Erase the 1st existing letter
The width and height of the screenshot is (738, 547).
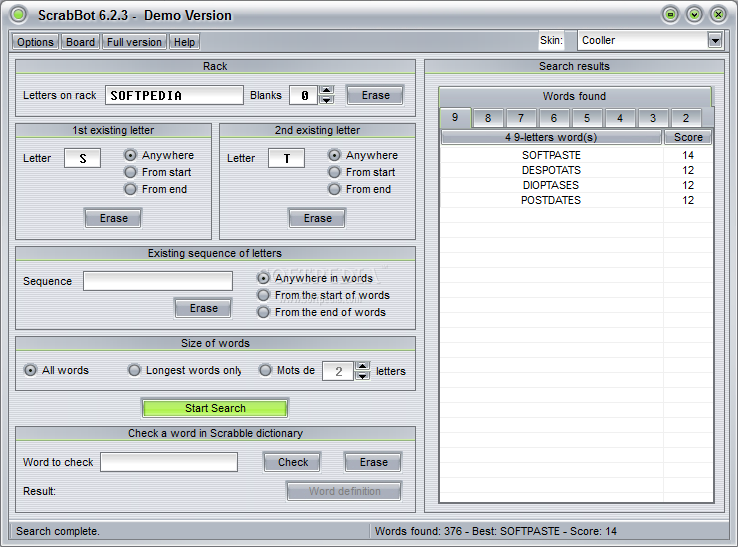(x=113, y=218)
